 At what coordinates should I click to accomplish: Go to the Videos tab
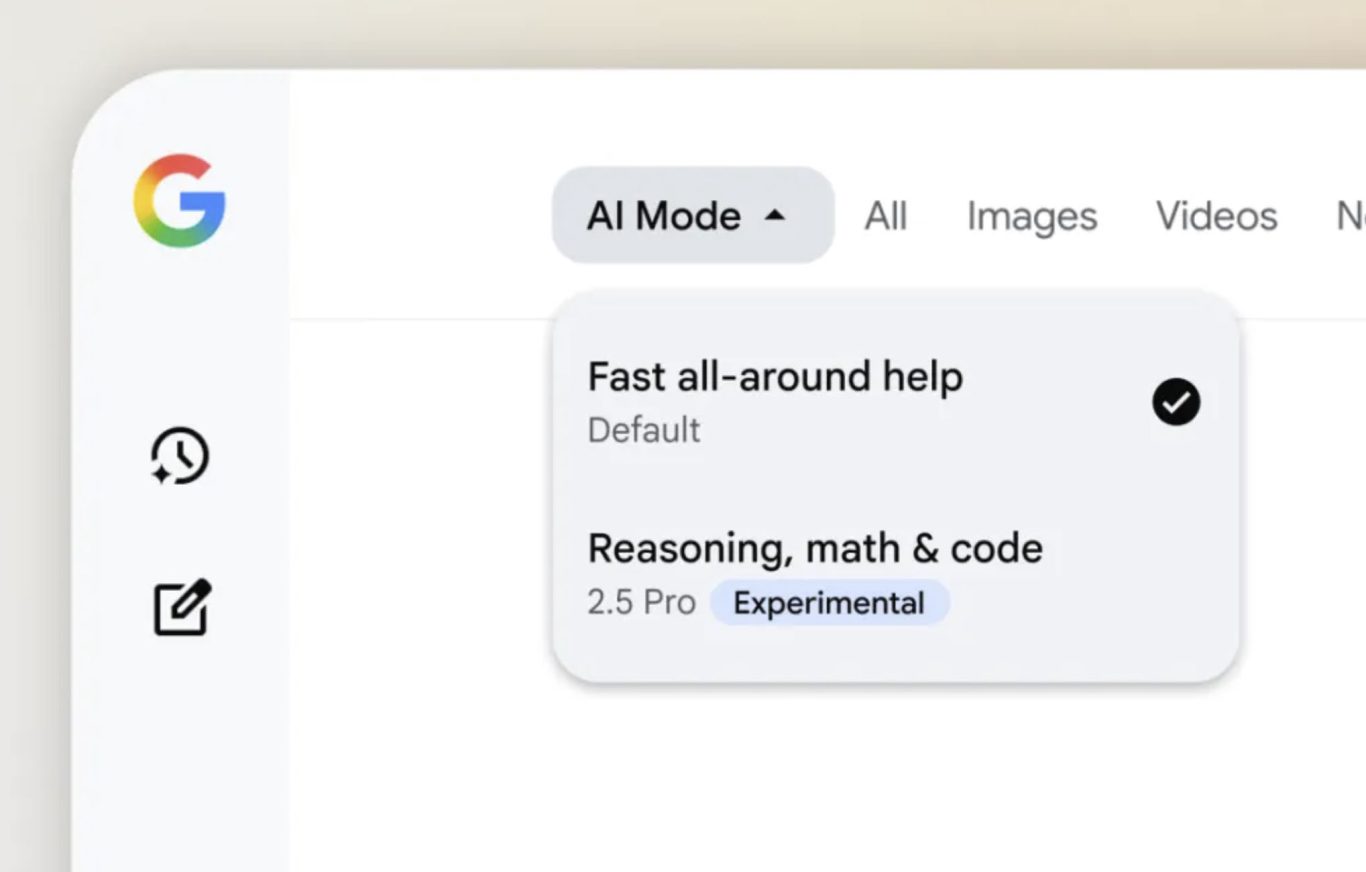(1216, 216)
